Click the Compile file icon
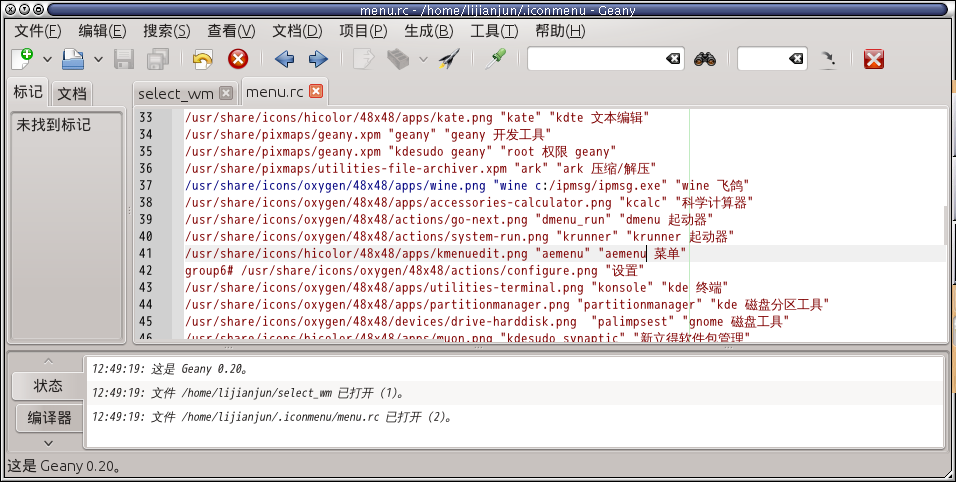The height and width of the screenshot is (482, 956). [x=363, y=59]
